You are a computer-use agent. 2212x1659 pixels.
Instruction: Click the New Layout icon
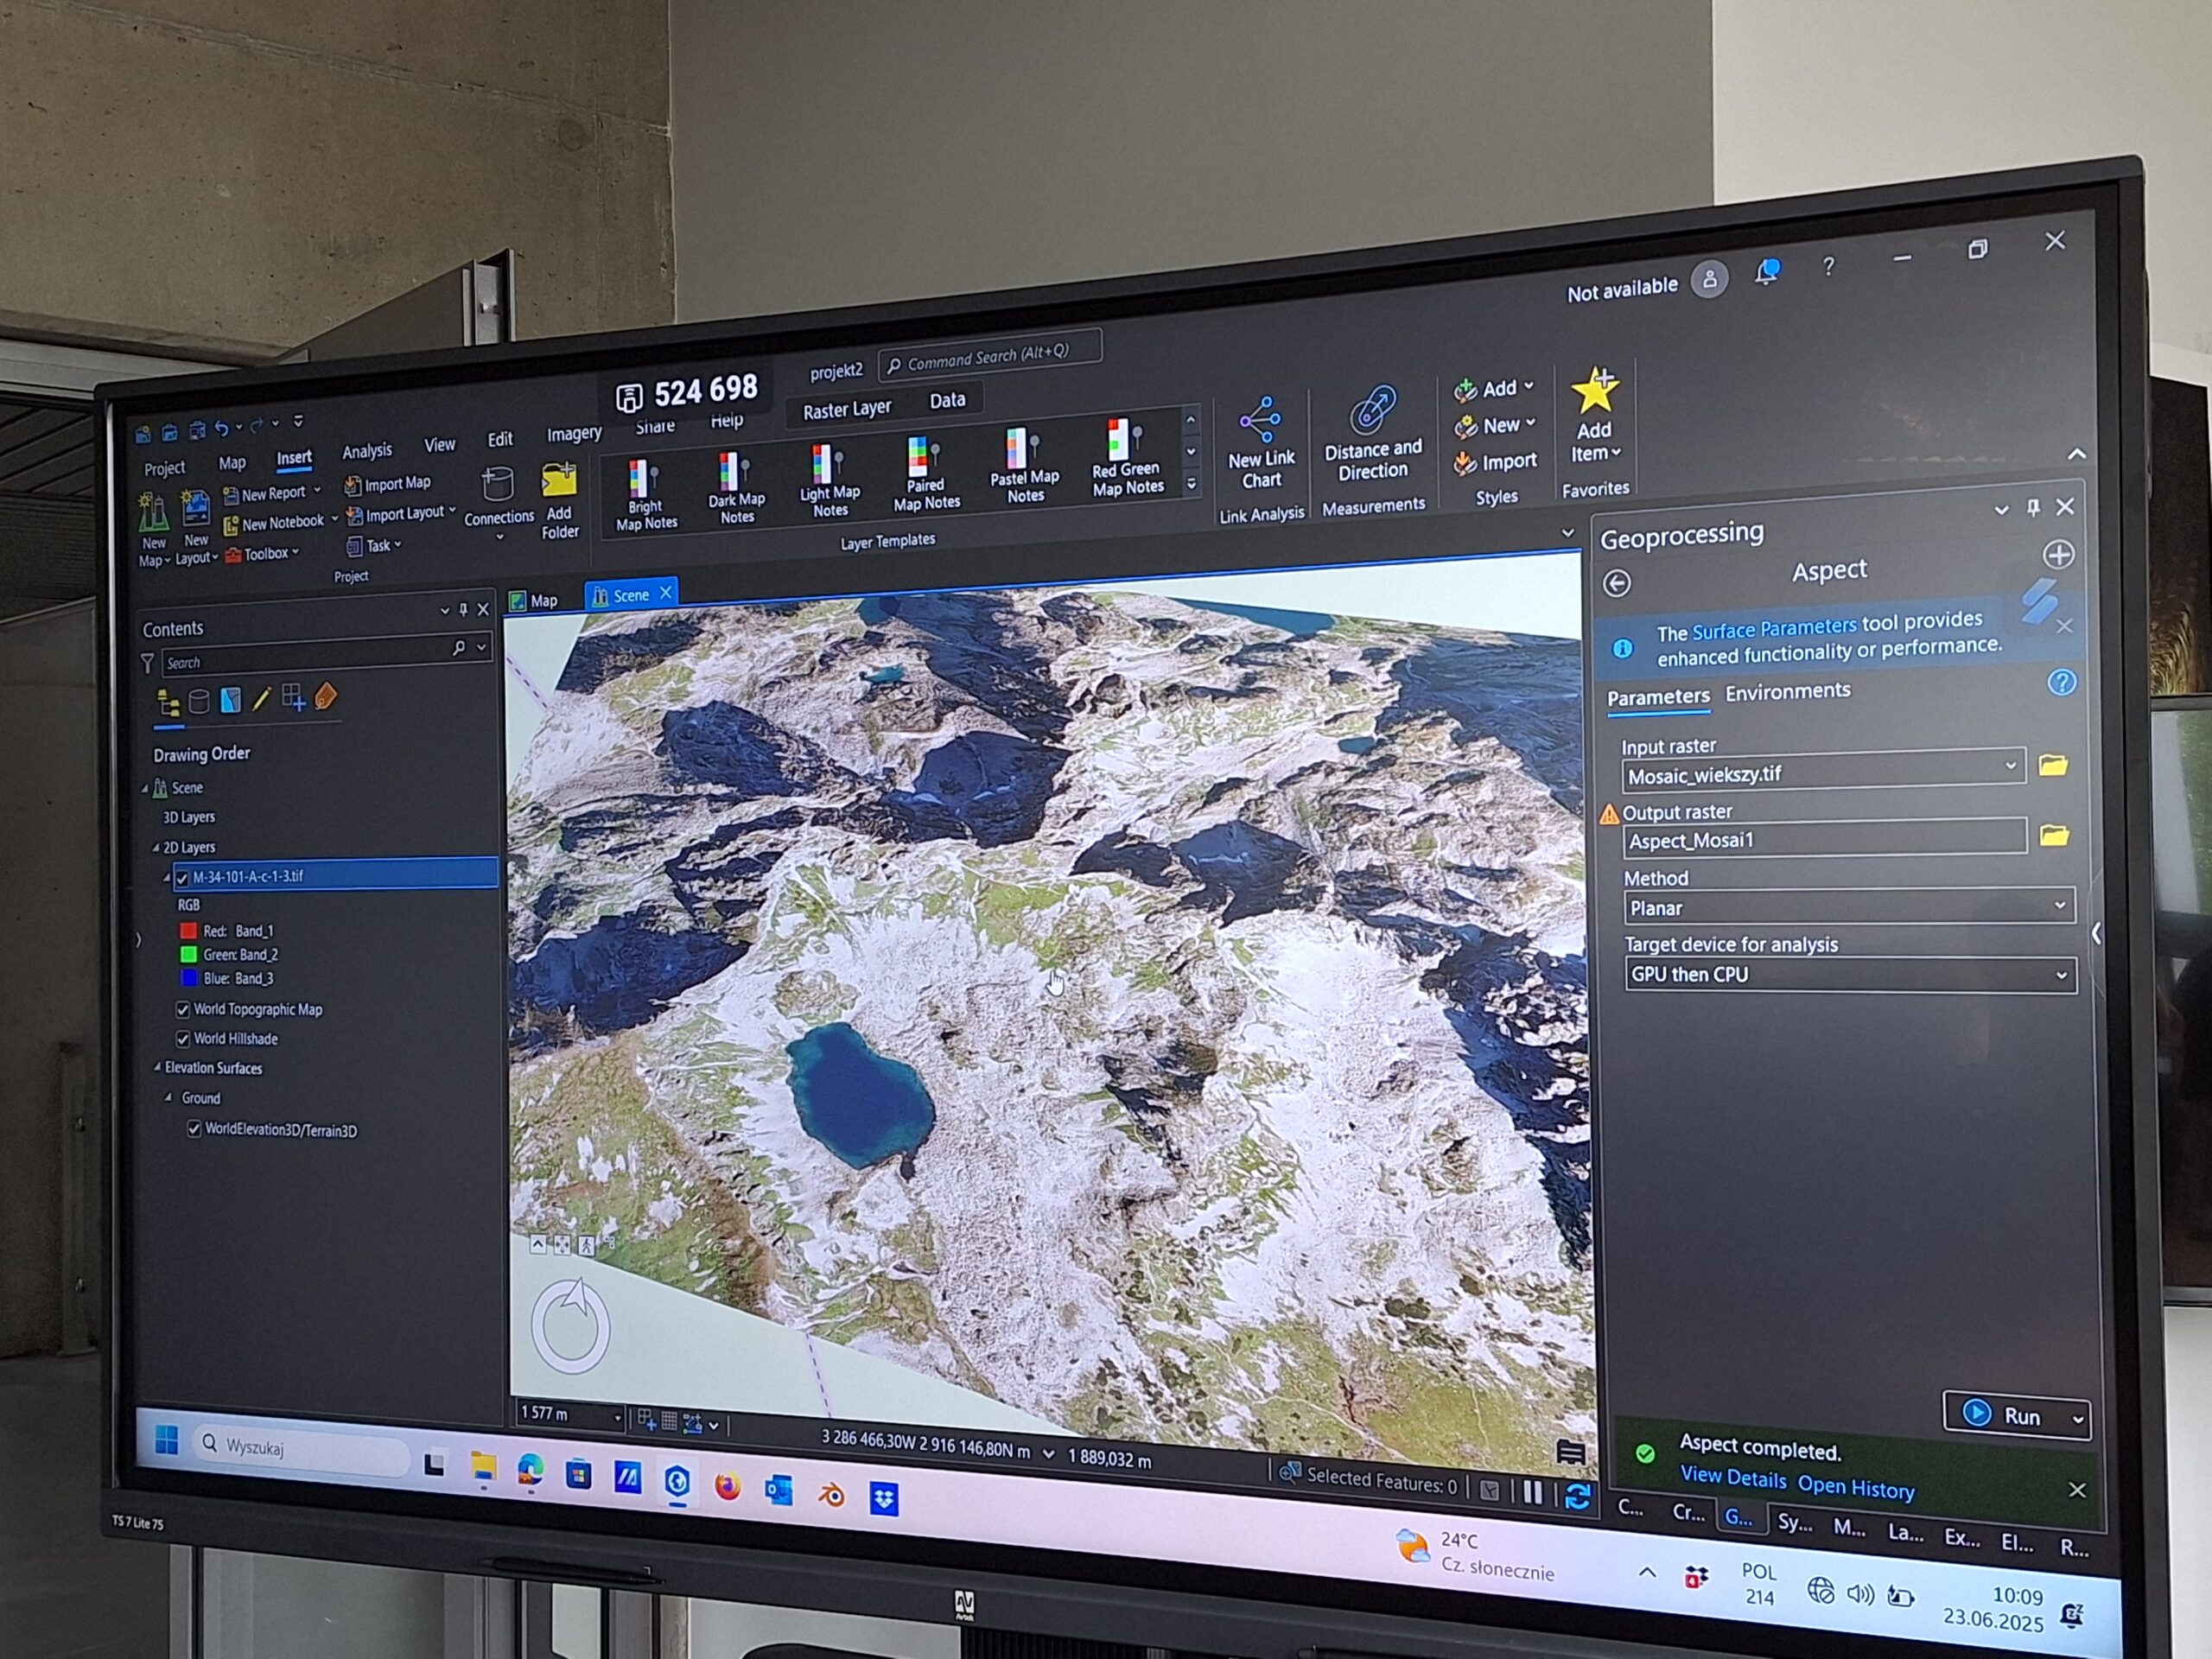[195, 509]
